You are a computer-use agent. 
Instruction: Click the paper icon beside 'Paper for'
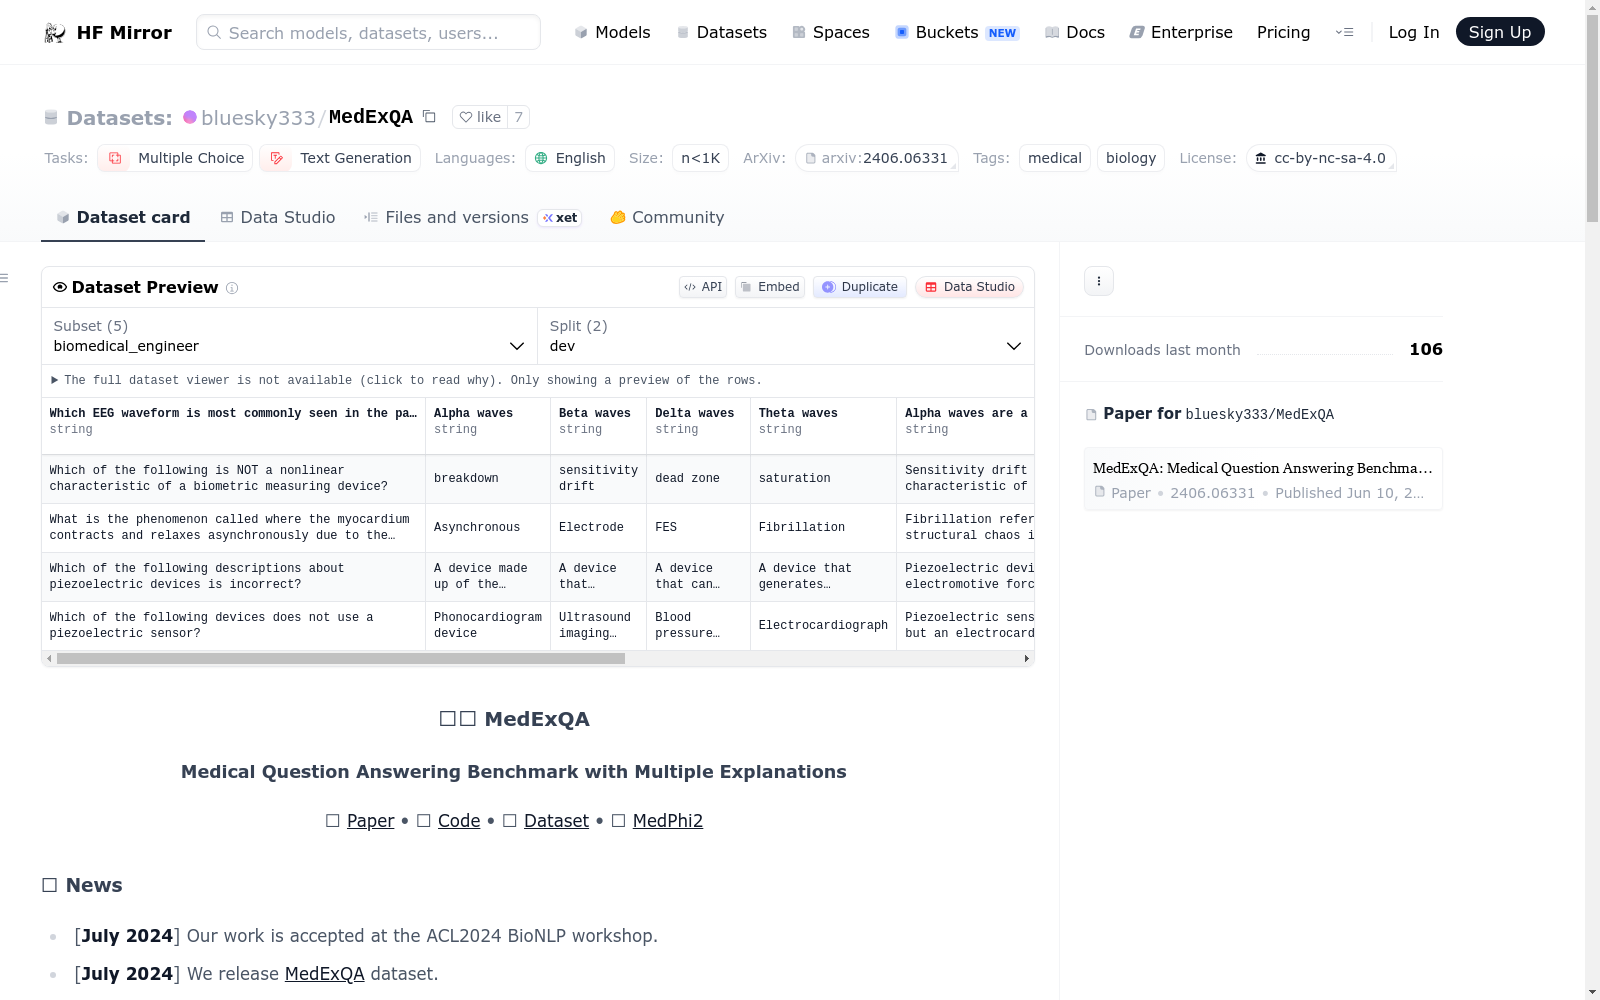tap(1091, 414)
